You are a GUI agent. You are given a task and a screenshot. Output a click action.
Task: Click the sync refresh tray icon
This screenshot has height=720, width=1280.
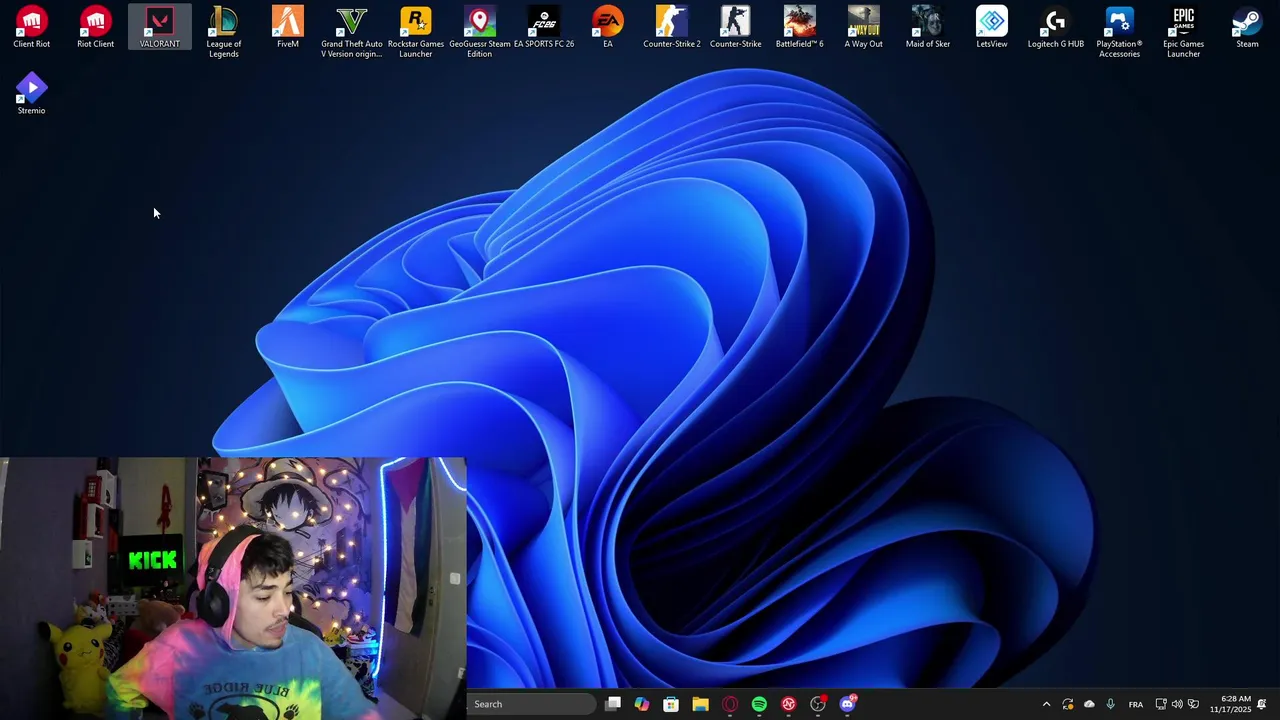point(1068,704)
